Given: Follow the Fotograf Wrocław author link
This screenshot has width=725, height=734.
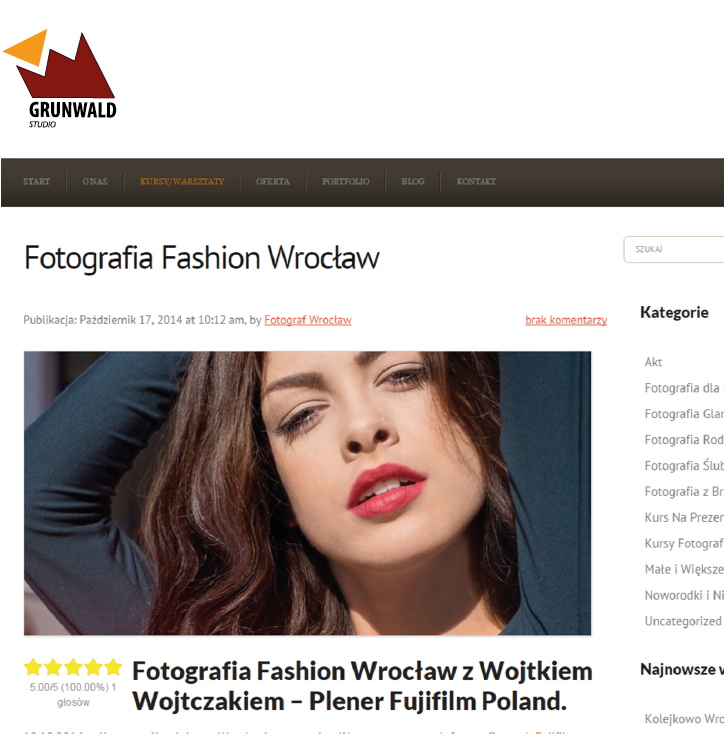Looking at the screenshot, I should coord(308,320).
